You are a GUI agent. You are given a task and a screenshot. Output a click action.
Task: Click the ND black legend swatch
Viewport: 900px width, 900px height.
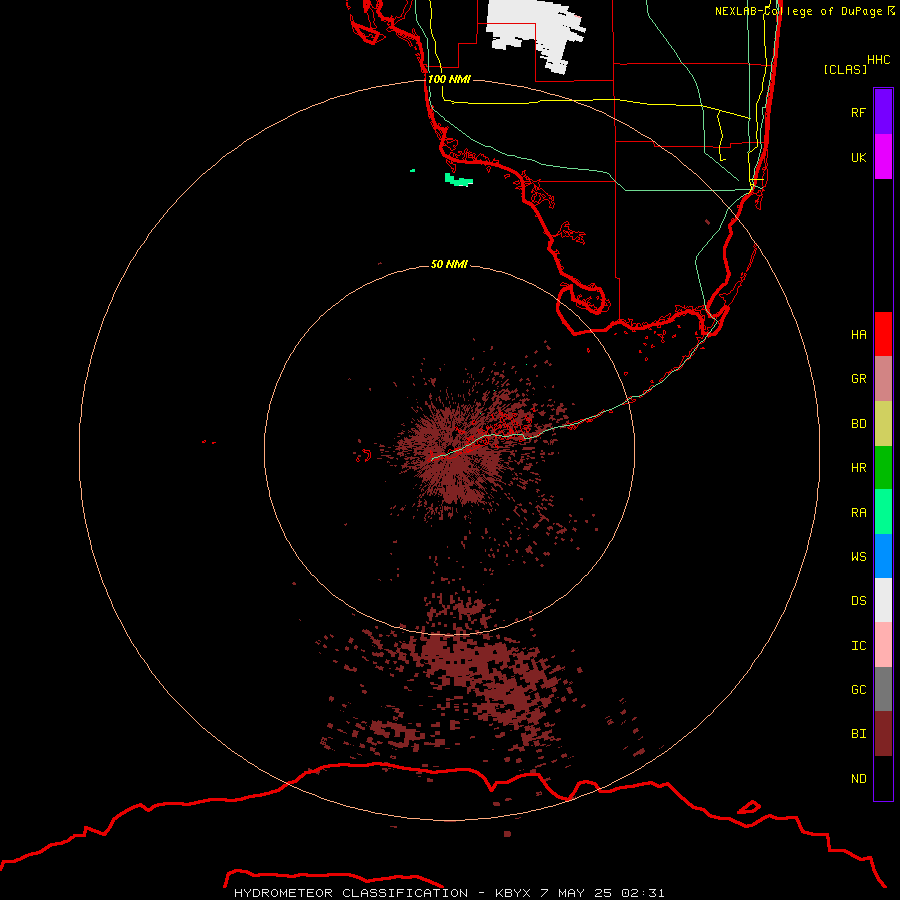[x=883, y=778]
